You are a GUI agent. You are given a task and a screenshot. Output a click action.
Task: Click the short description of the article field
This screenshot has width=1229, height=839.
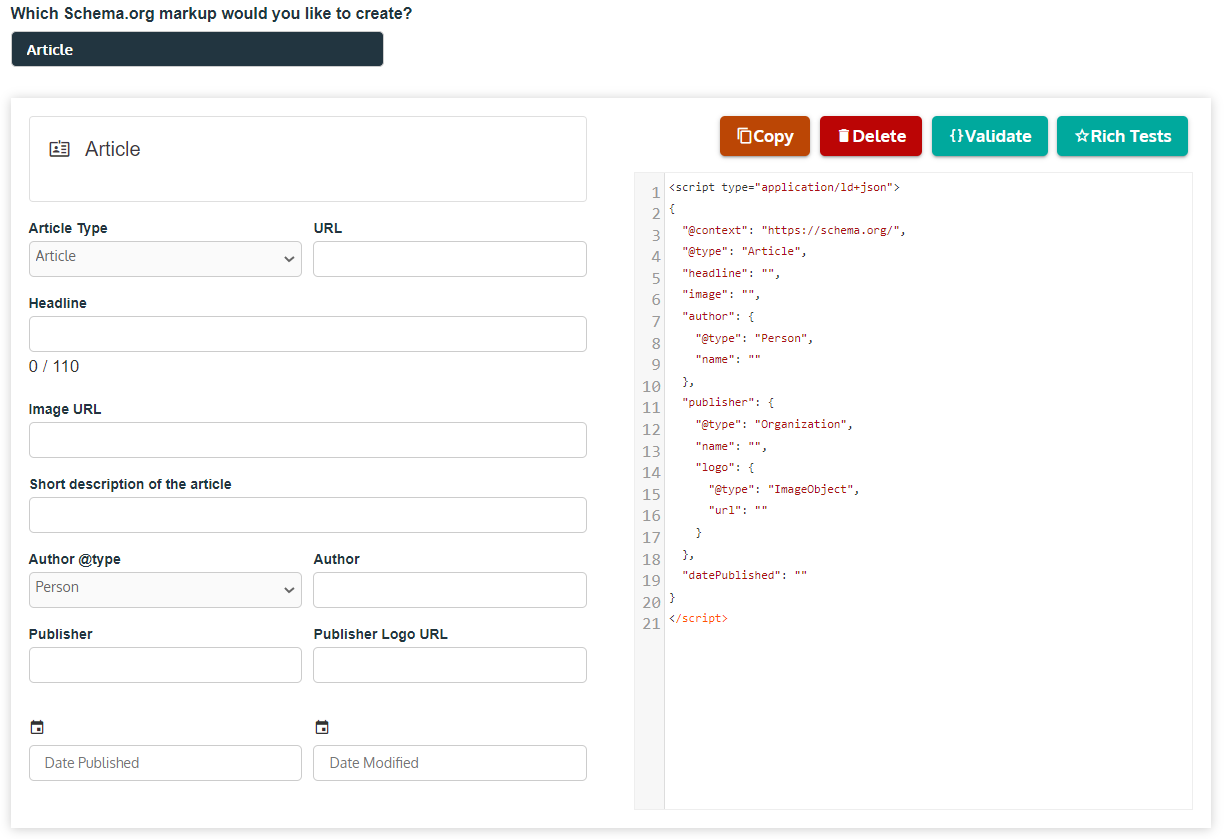(307, 514)
